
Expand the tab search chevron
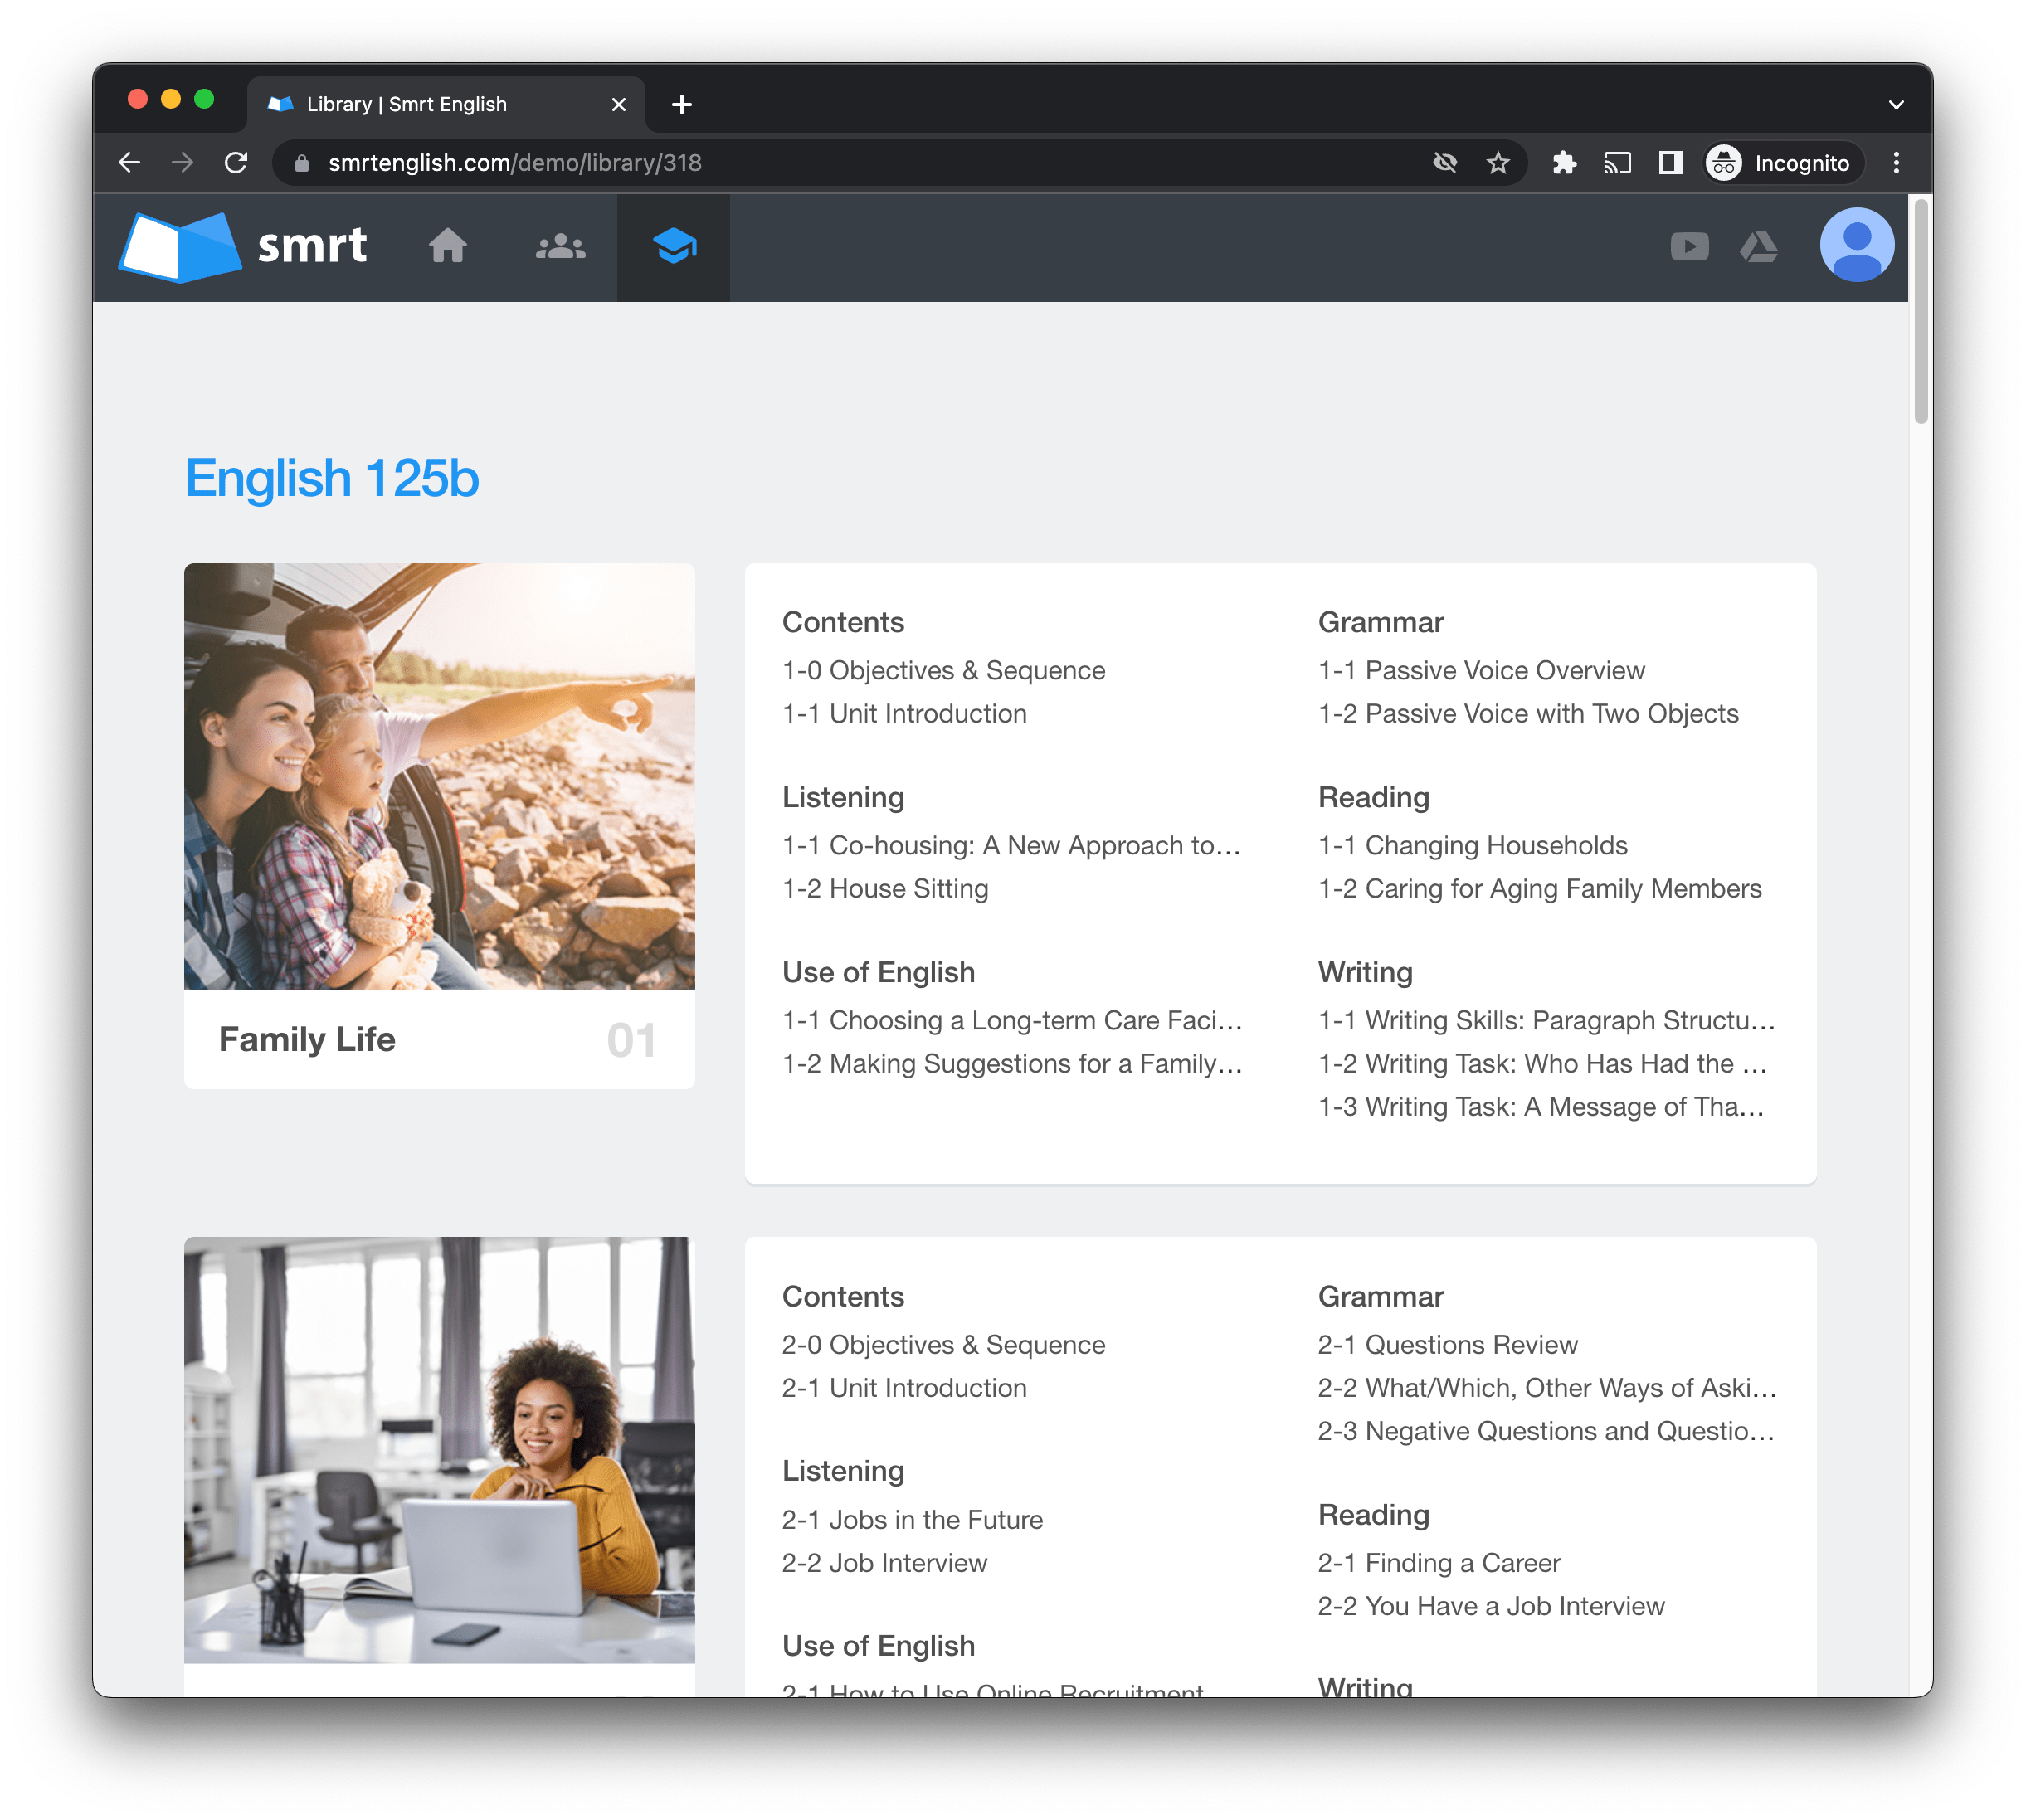pyautogui.click(x=1895, y=104)
